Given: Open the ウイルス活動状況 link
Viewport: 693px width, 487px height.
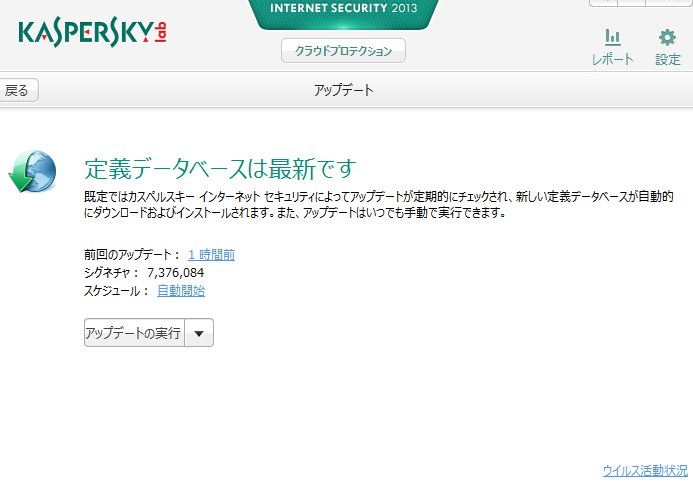Looking at the screenshot, I should pyautogui.click(x=645, y=470).
